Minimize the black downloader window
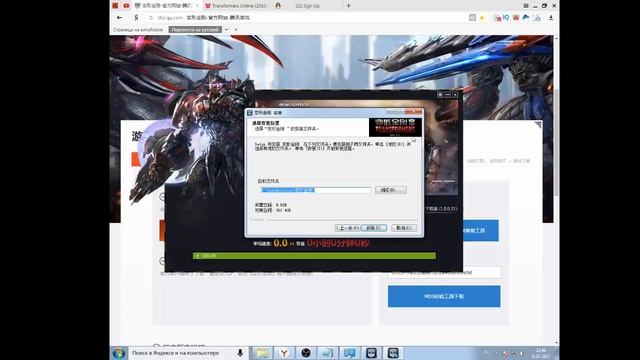The width and height of the screenshot is (640, 360). pyautogui.click(x=448, y=95)
